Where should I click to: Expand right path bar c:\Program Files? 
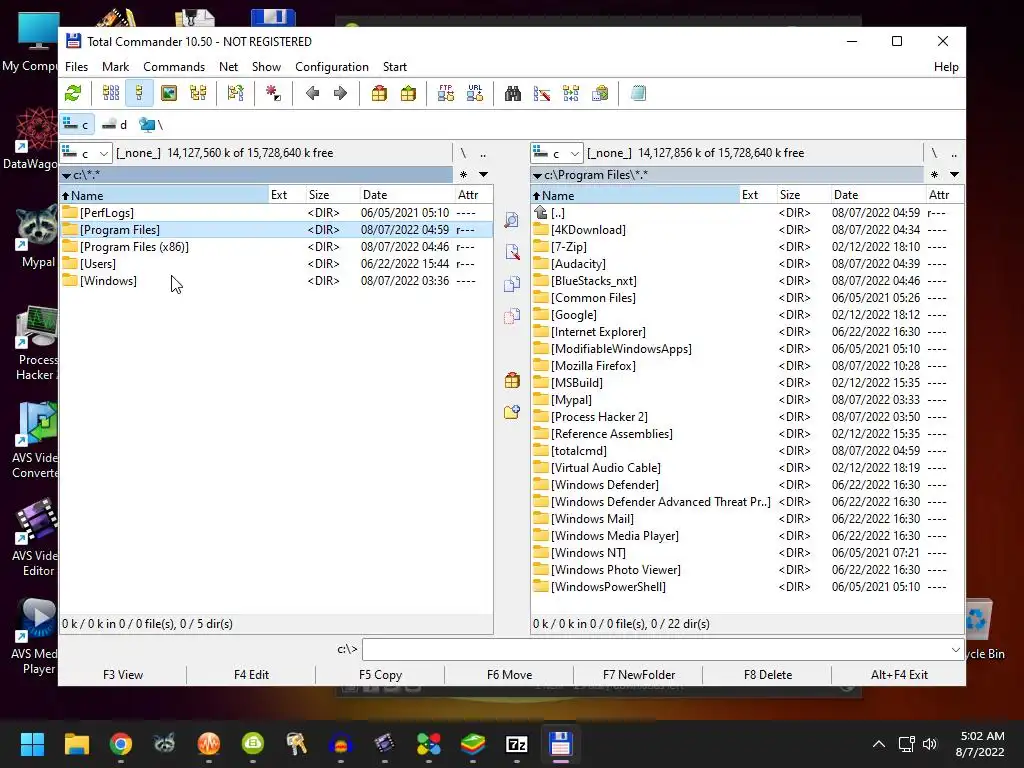[727, 174]
